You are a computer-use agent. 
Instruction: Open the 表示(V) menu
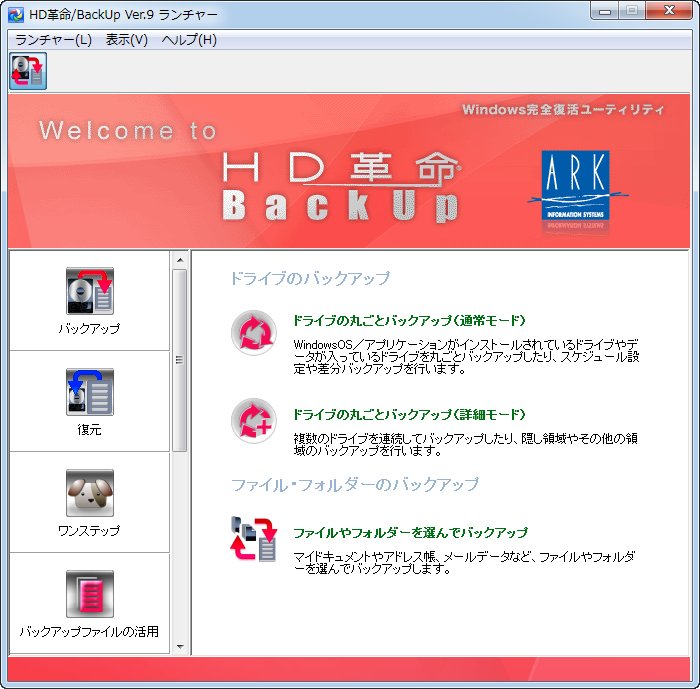point(126,40)
